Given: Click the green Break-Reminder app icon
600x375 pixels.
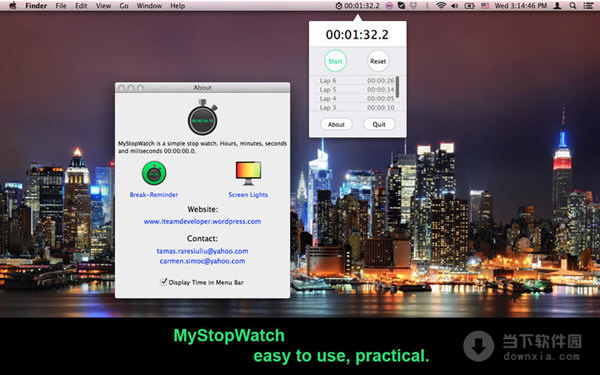Looking at the screenshot, I should click(x=154, y=173).
